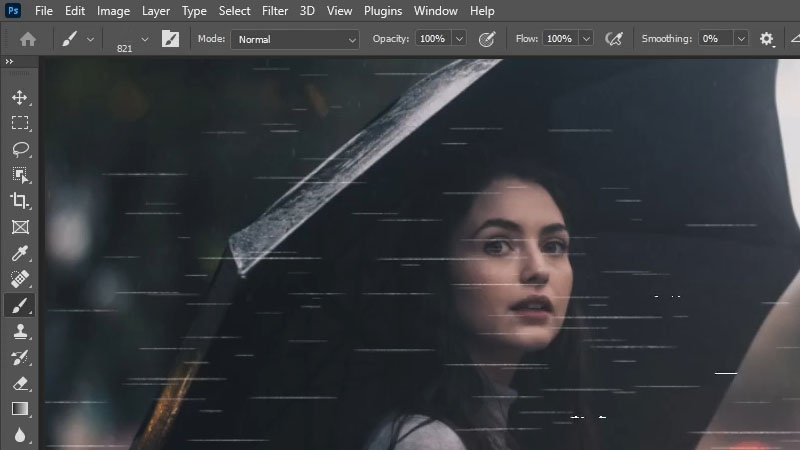Click the Smoothing label
Viewport: 800px width, 450px height.
coord(667,39)
